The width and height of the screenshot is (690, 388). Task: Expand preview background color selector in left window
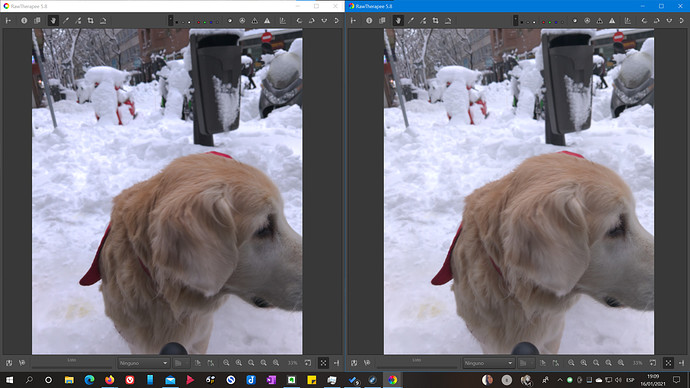point(170,21)
